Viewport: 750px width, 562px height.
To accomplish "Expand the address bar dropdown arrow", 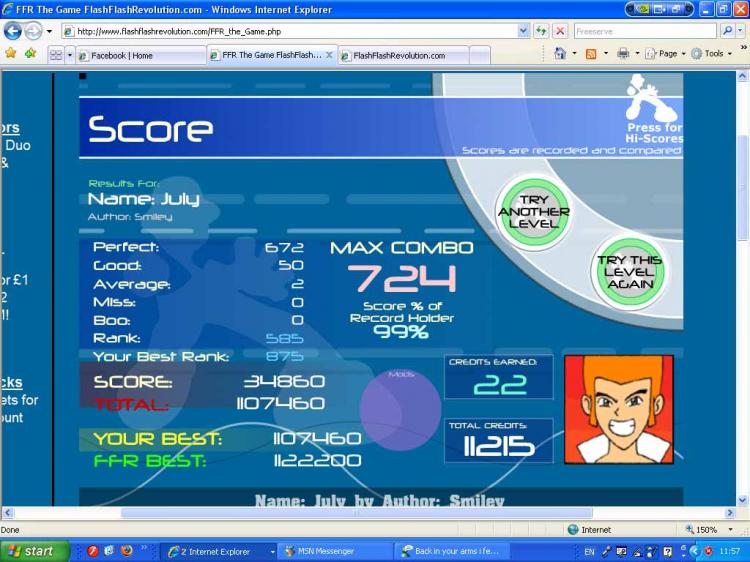I will coord(523,31).
